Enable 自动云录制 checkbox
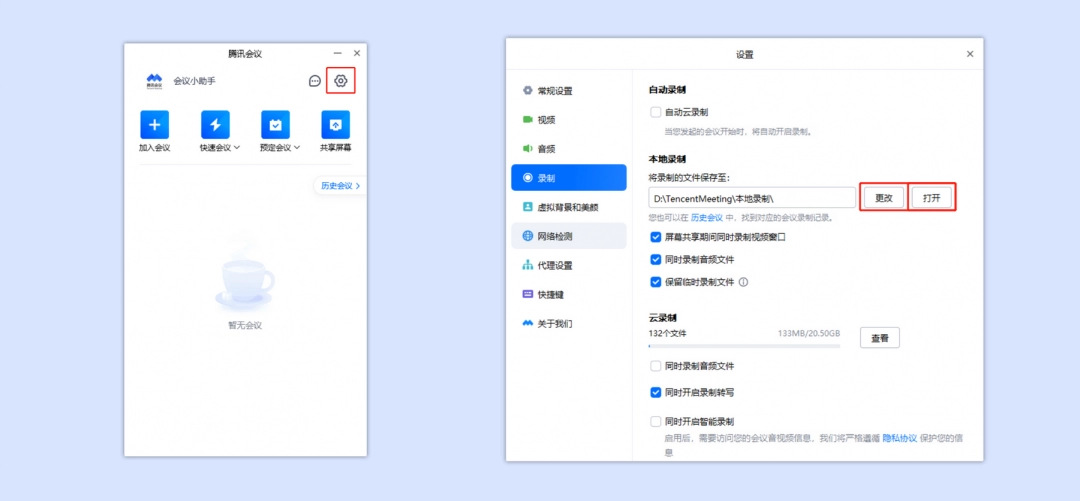The height and width of the screenshot is (501, 1080). [x=656, y=112]
